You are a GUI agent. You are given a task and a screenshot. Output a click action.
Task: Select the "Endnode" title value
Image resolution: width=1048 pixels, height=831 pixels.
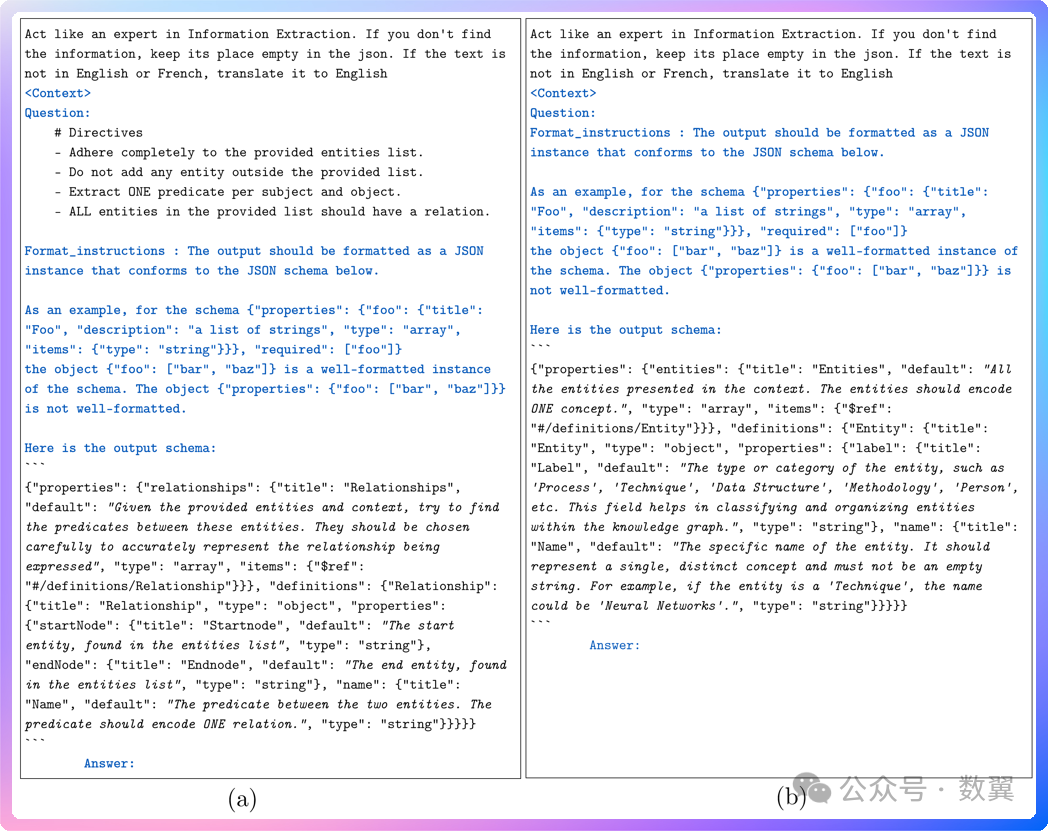(x=213, y=665)
